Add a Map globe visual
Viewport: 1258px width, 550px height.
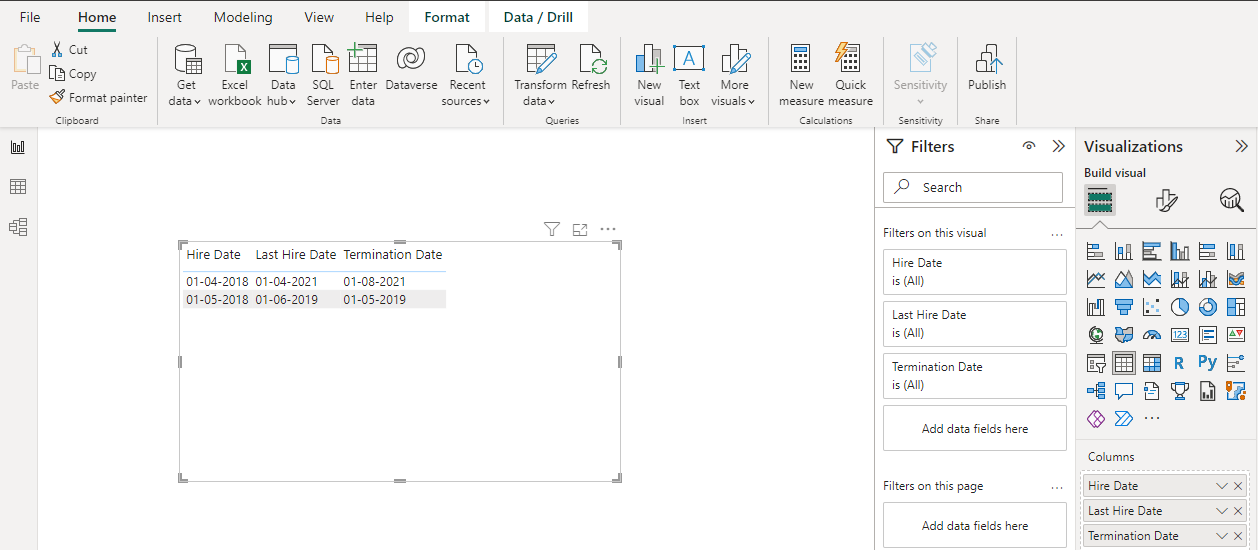[1095, 335]
